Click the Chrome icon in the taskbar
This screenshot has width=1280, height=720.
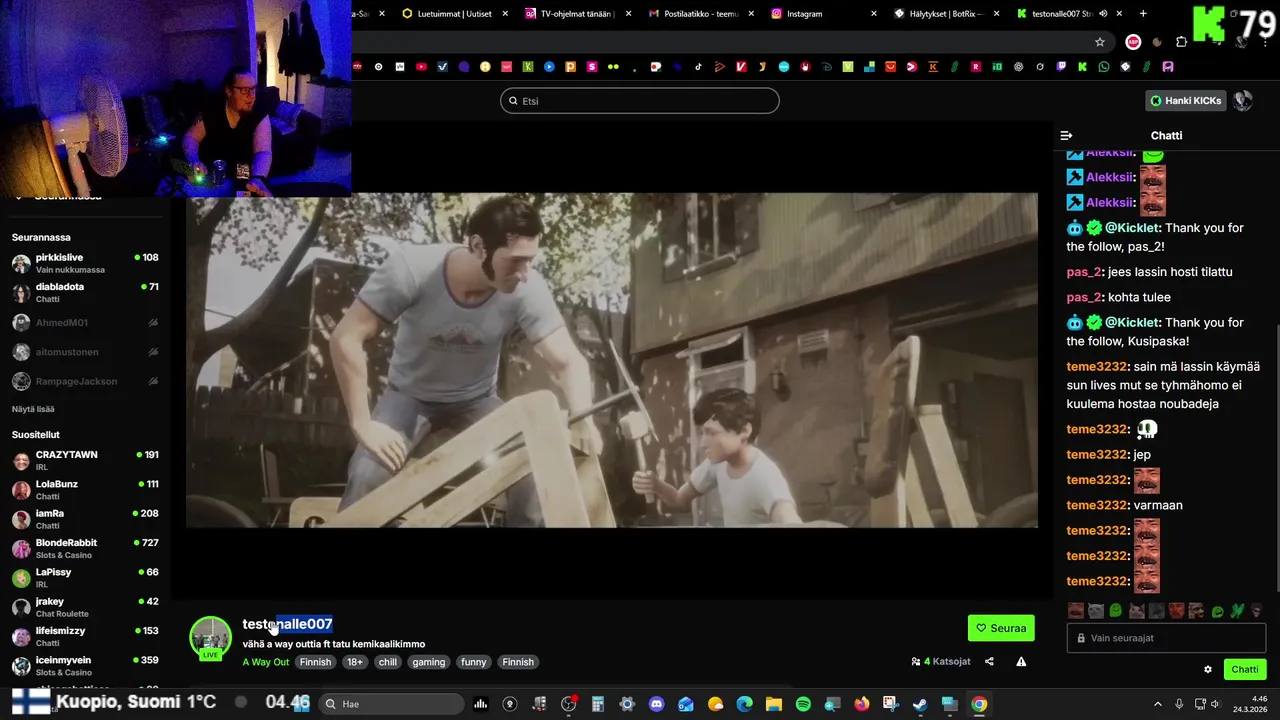(x=979, y=704)
